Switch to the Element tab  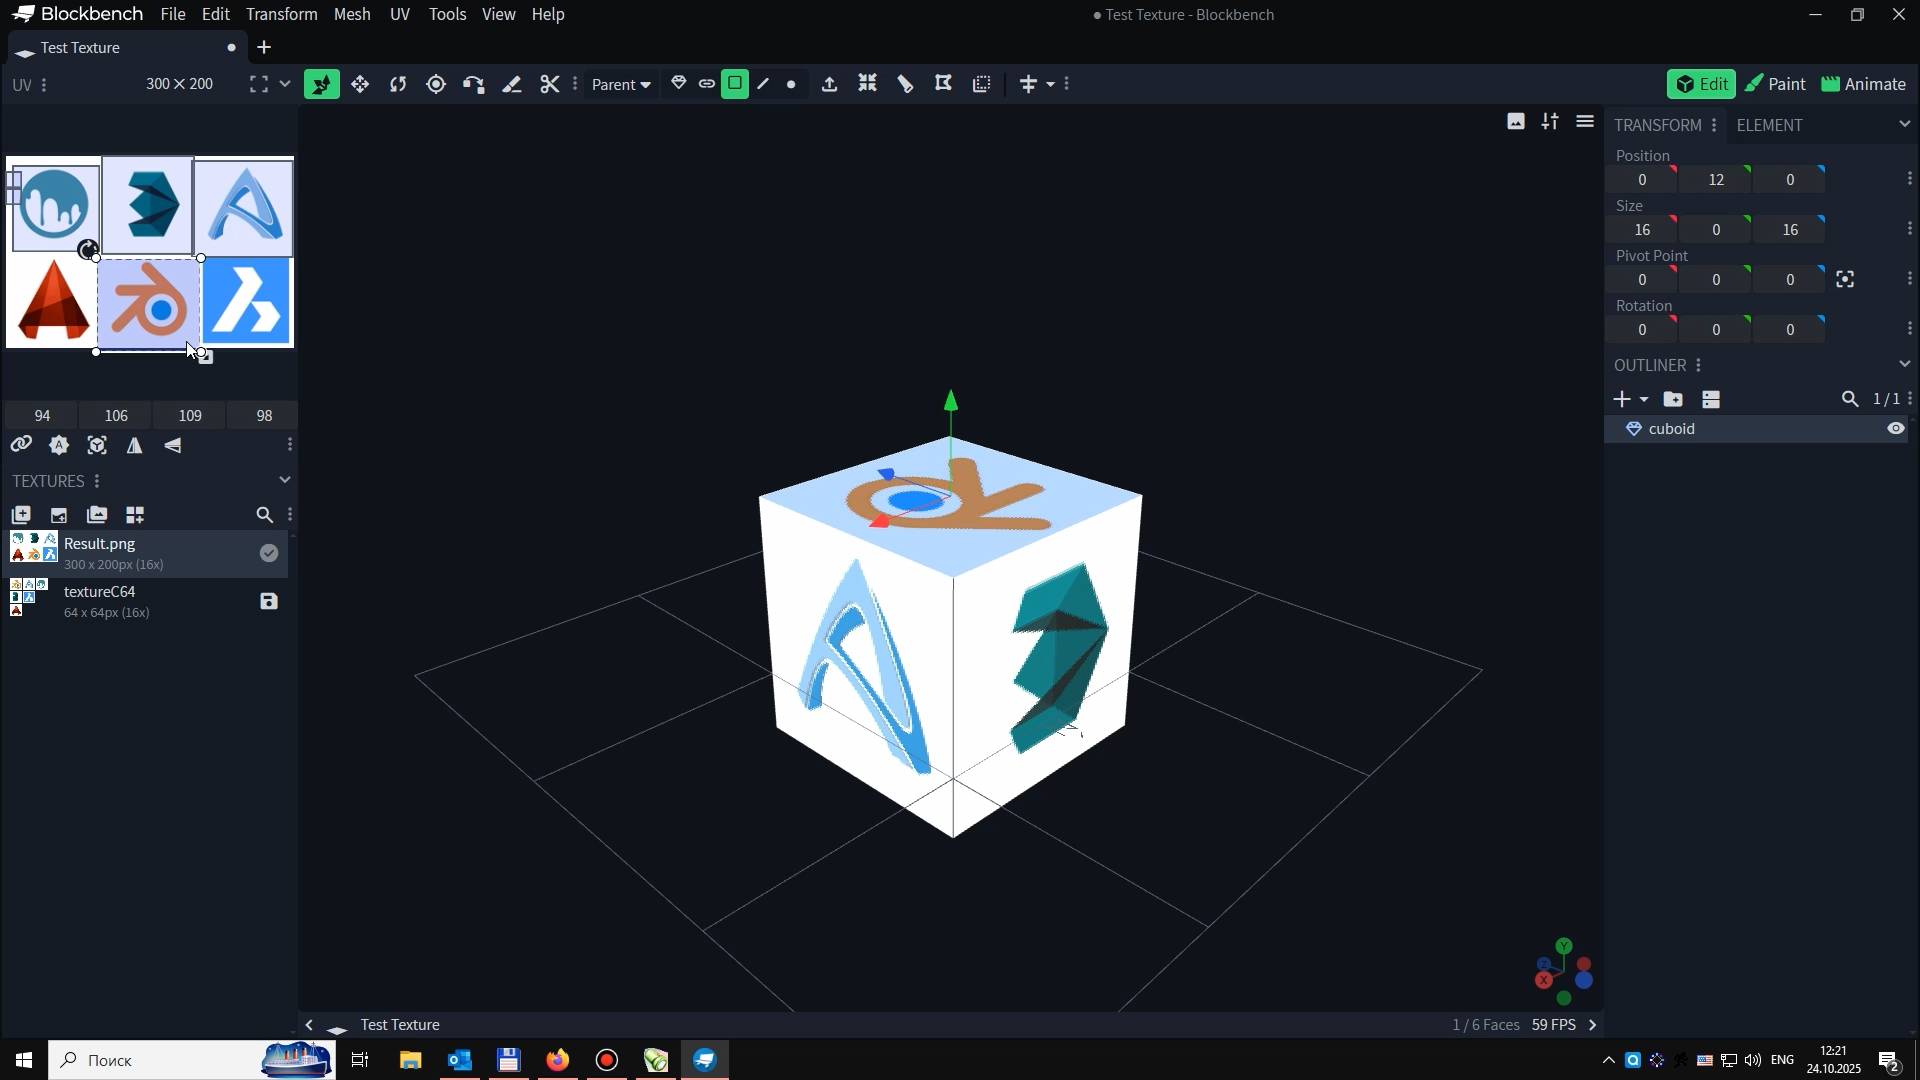point(1769,125)
